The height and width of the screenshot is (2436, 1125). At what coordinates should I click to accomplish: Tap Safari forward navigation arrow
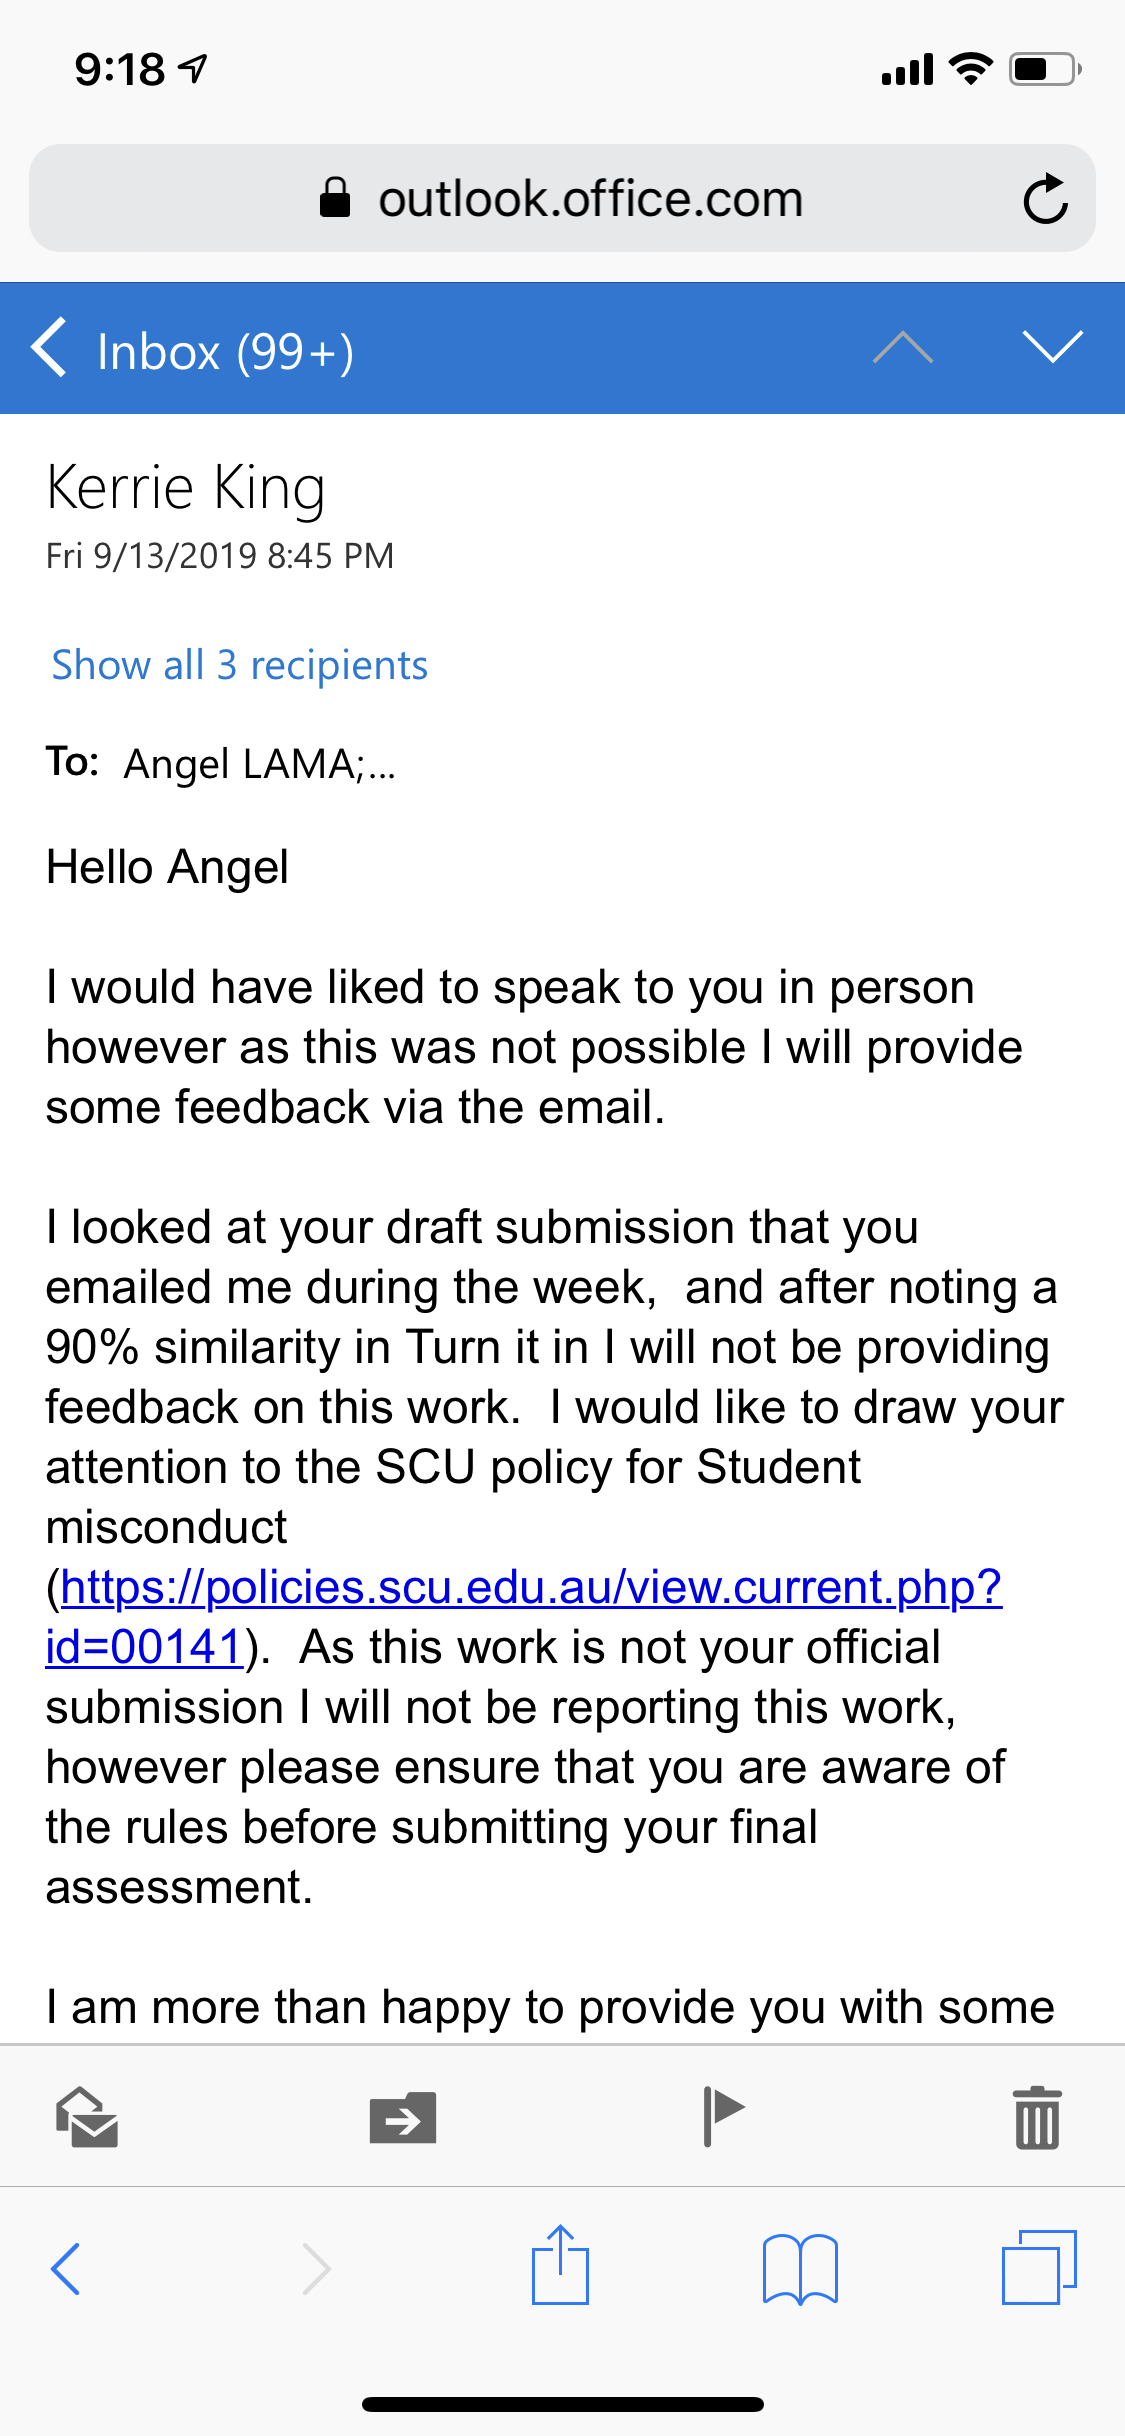[x=316, y=2268]
